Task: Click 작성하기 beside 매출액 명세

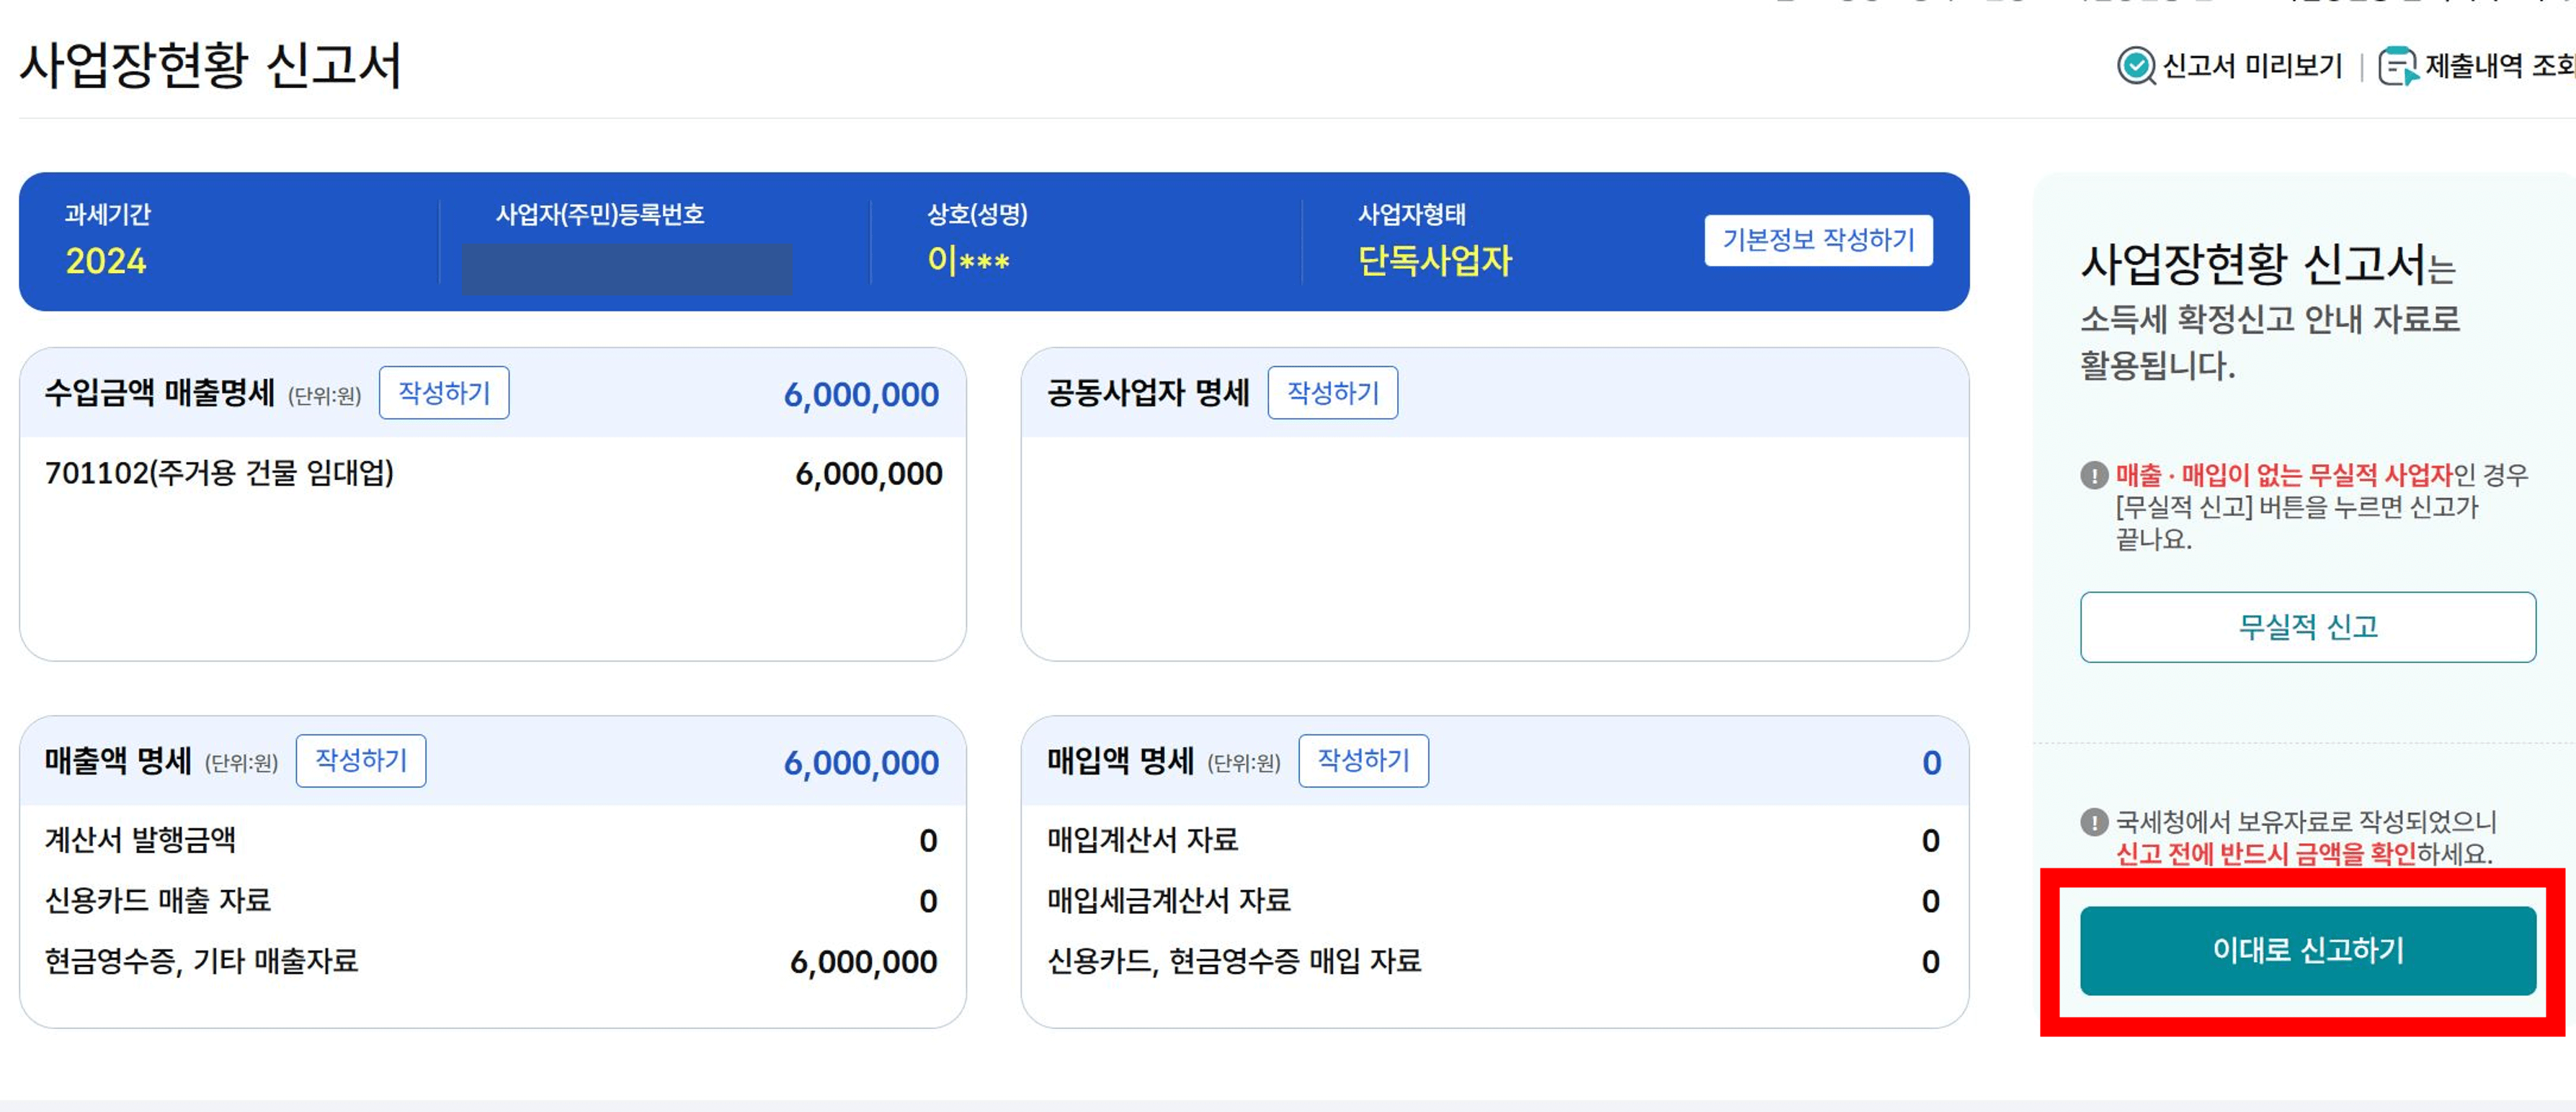Action: [361, 761]
